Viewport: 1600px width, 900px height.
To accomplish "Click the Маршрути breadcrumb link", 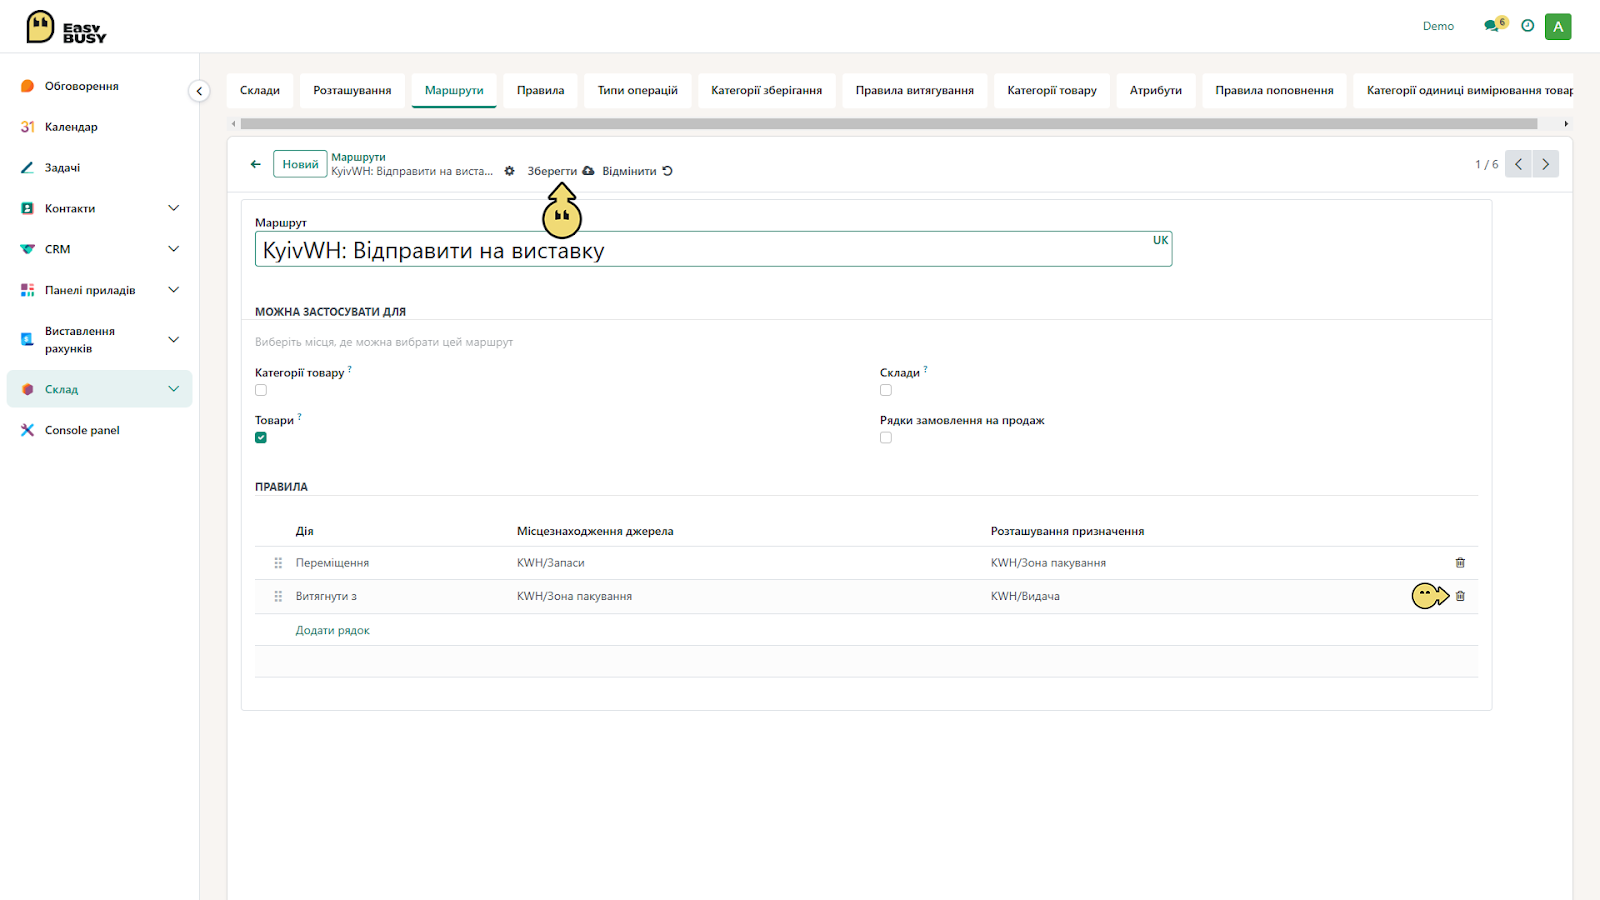I will 358,157.
